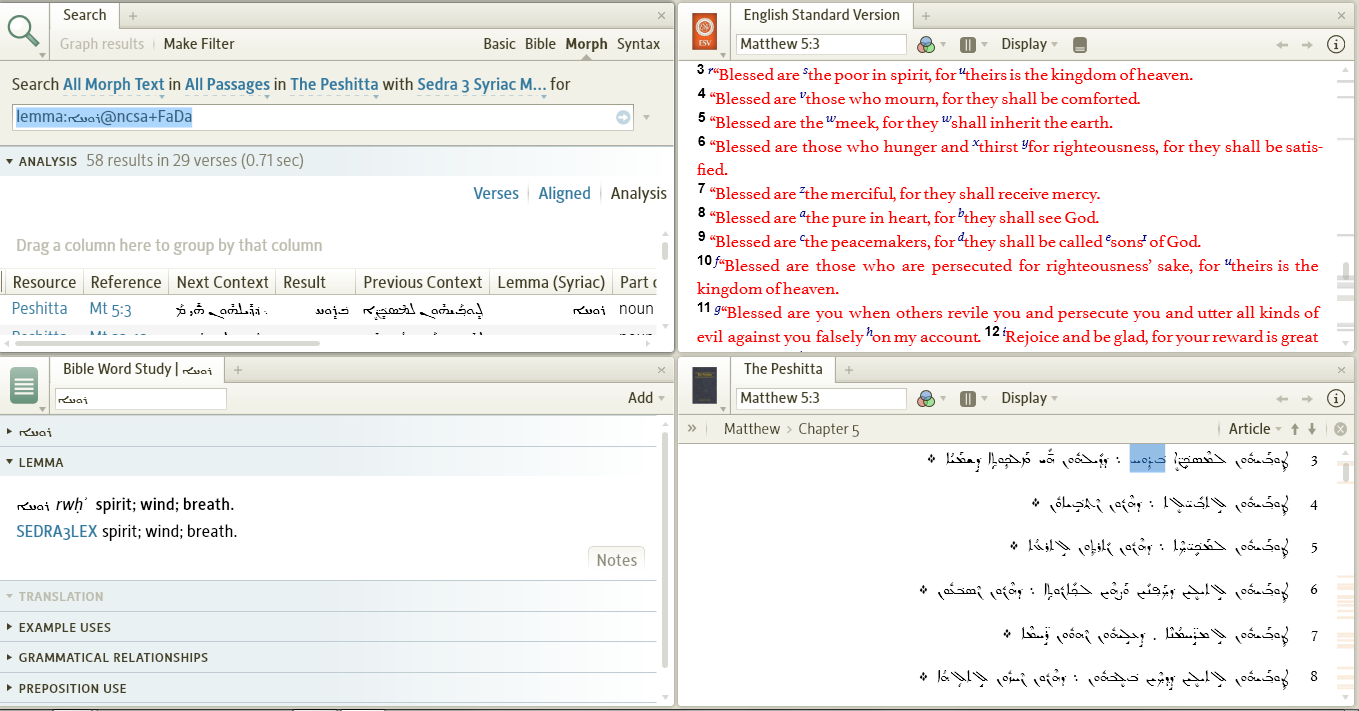Go back in ESV panel history
The height and width of the screenshot is (711, 1359).
pos(1283,44)
